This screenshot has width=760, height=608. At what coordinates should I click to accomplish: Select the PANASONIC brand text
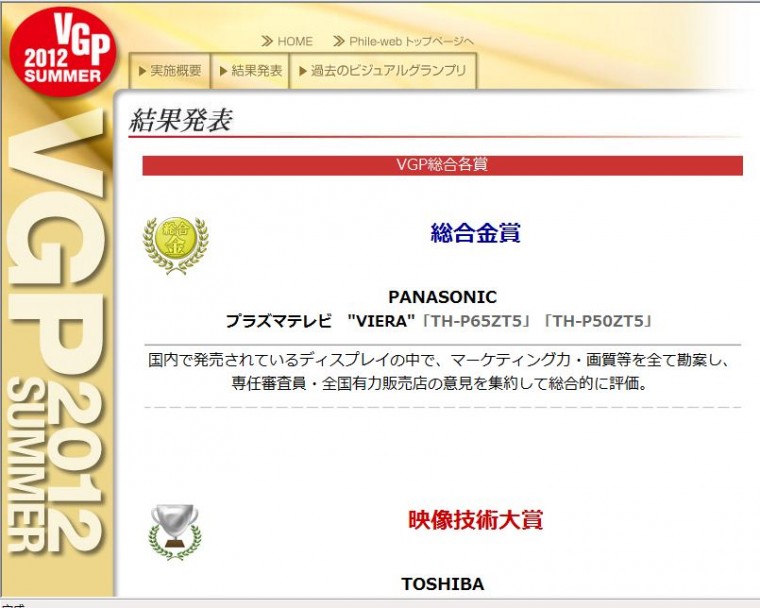tap(443, 297)
